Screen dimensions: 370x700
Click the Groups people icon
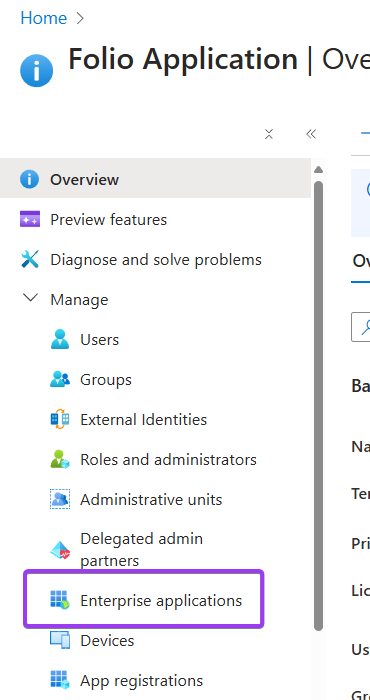(60, 379)
